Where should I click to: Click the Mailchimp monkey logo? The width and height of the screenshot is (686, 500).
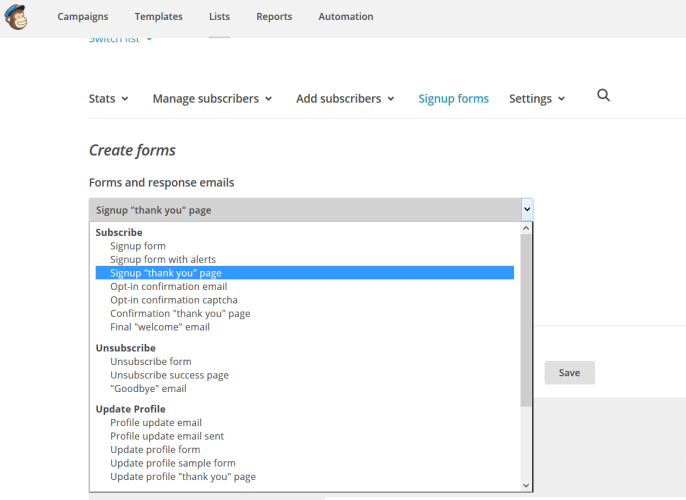coord(16,17)
